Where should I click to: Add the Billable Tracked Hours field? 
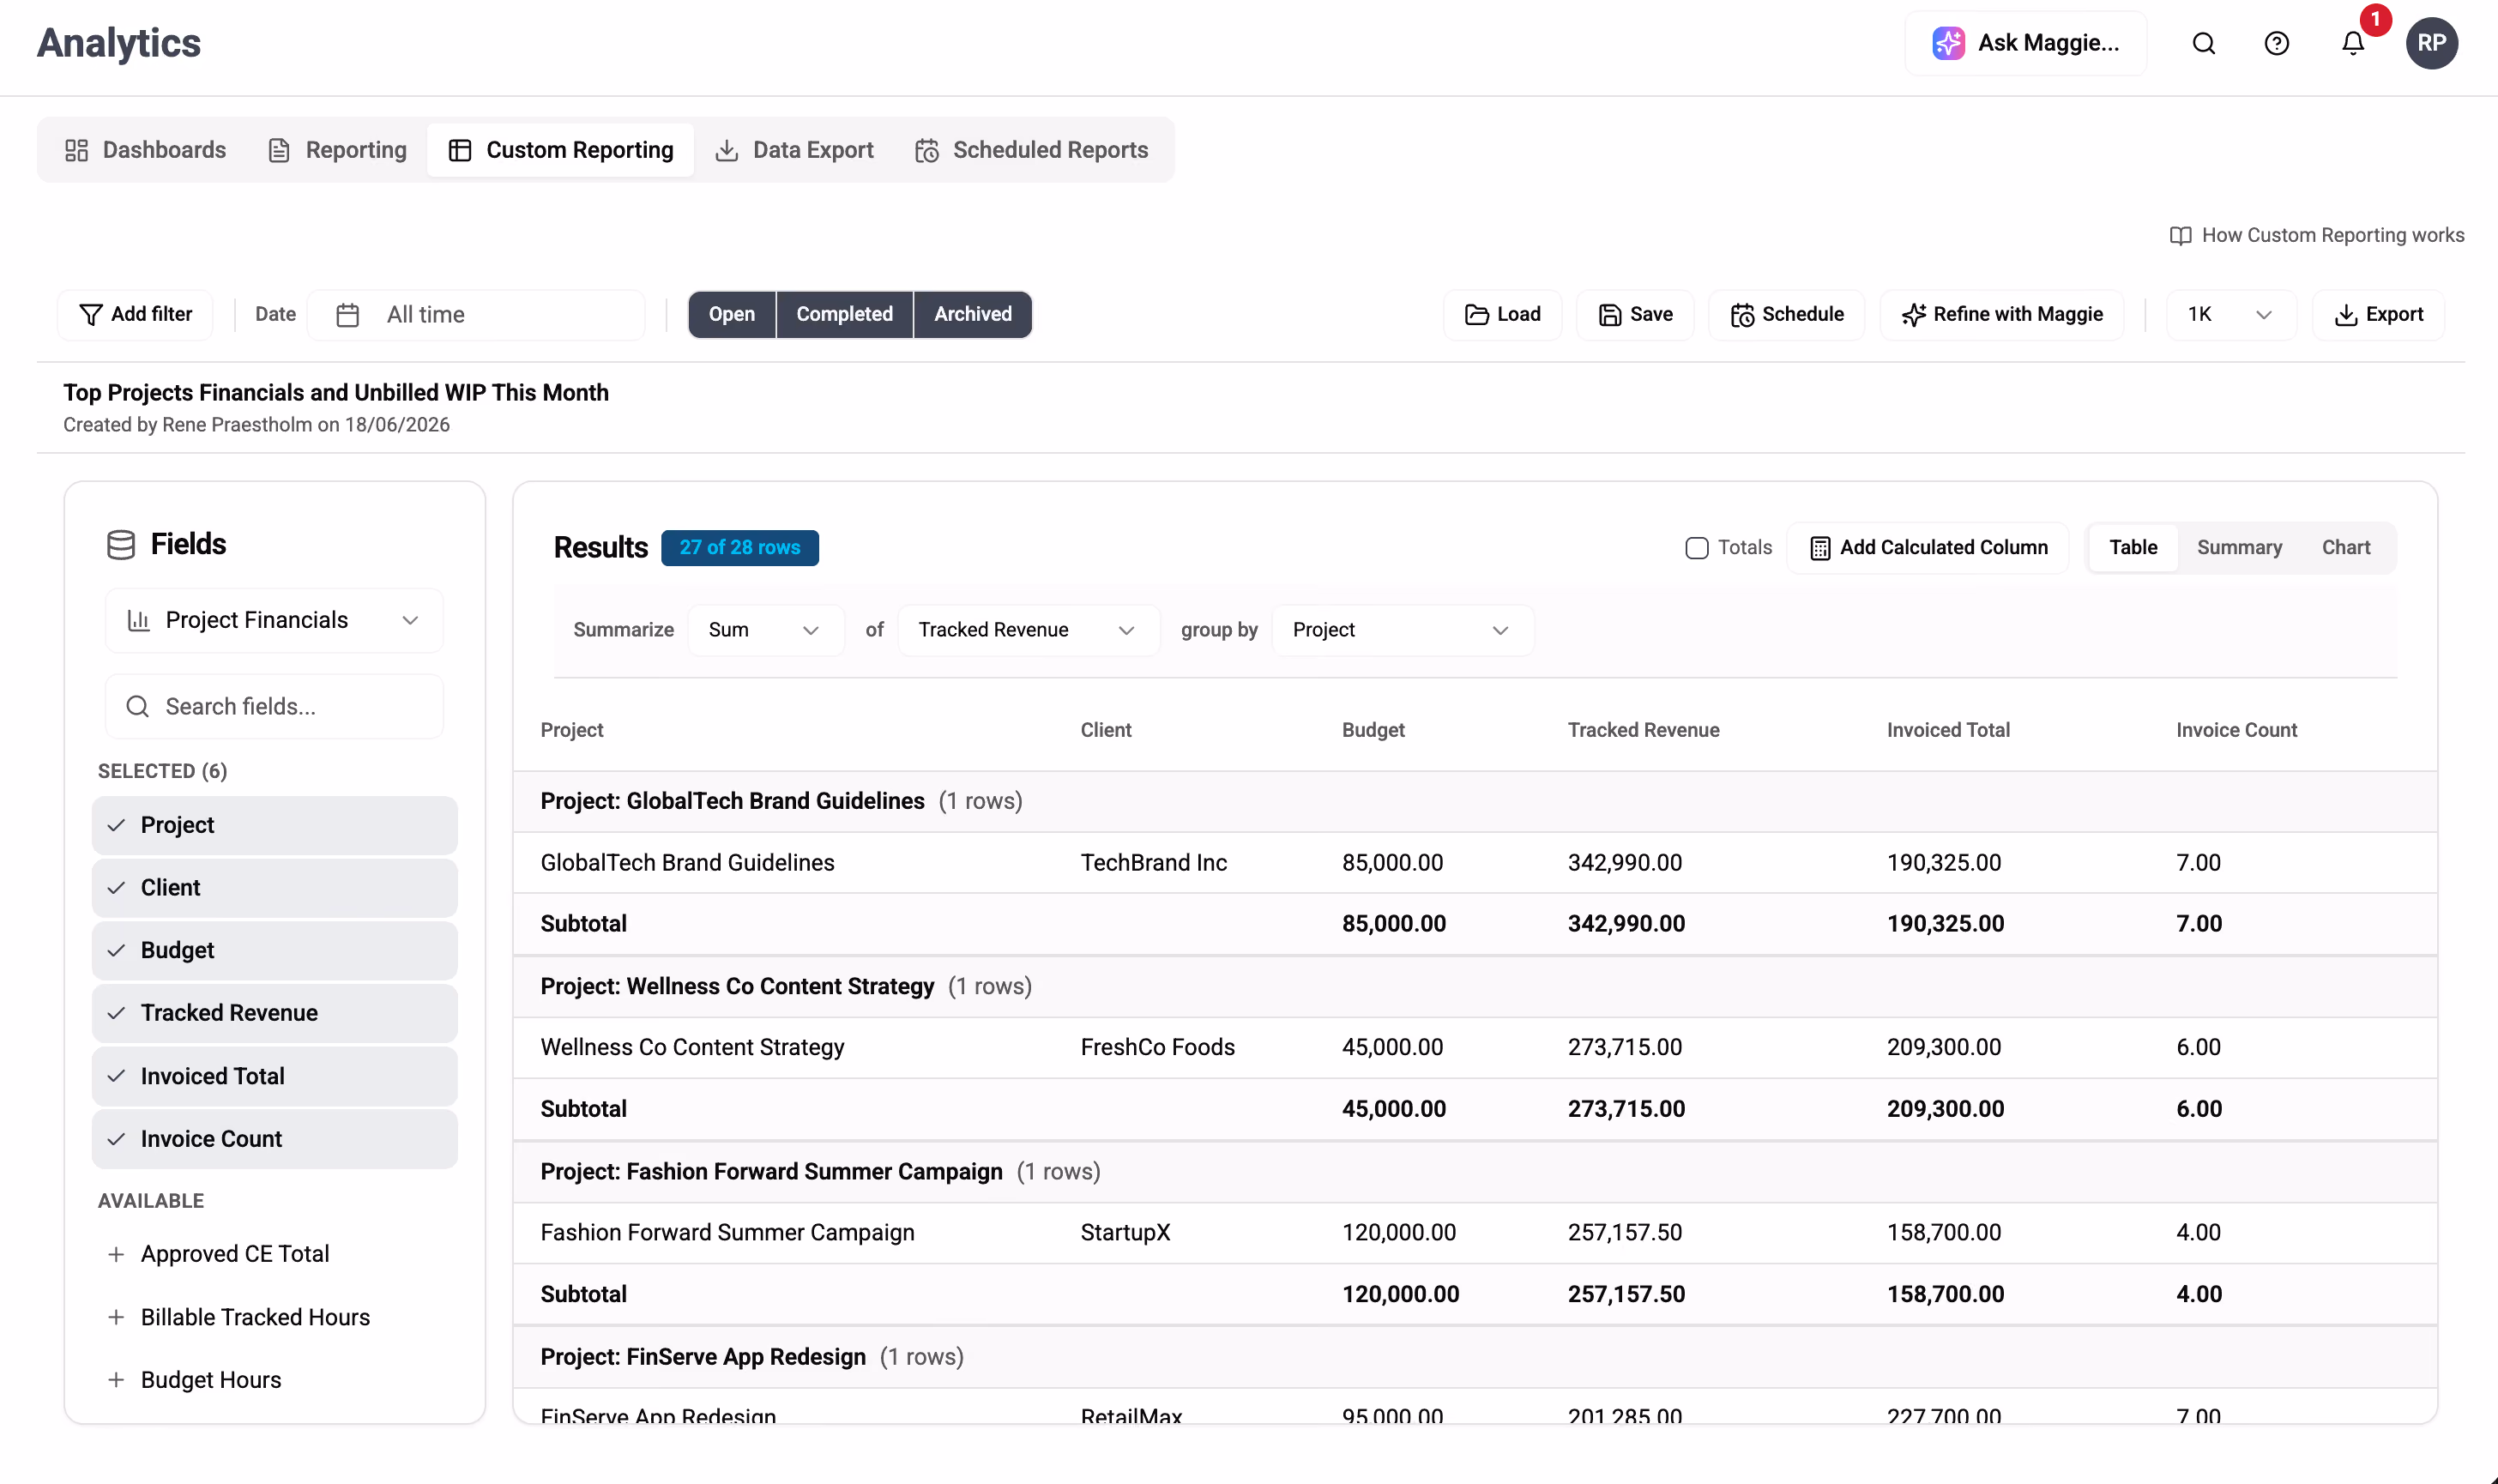pos(274,1318)
